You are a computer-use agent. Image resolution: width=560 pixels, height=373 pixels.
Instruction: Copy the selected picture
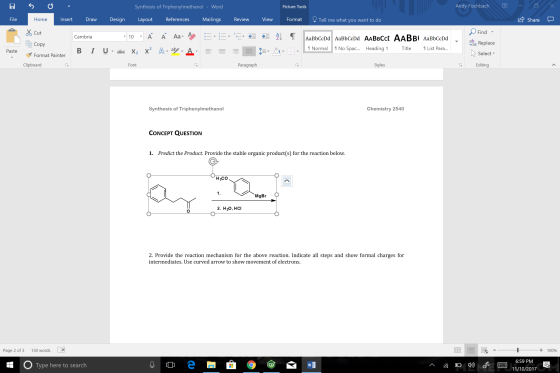[x=35, y=44]
